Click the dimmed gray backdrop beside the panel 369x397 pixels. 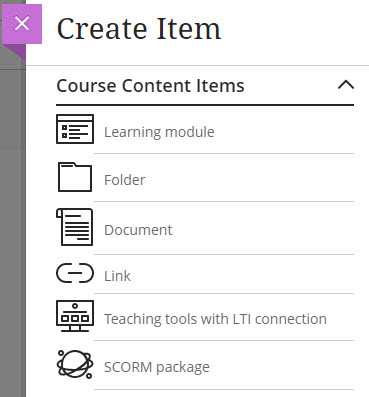pos(13,233)
